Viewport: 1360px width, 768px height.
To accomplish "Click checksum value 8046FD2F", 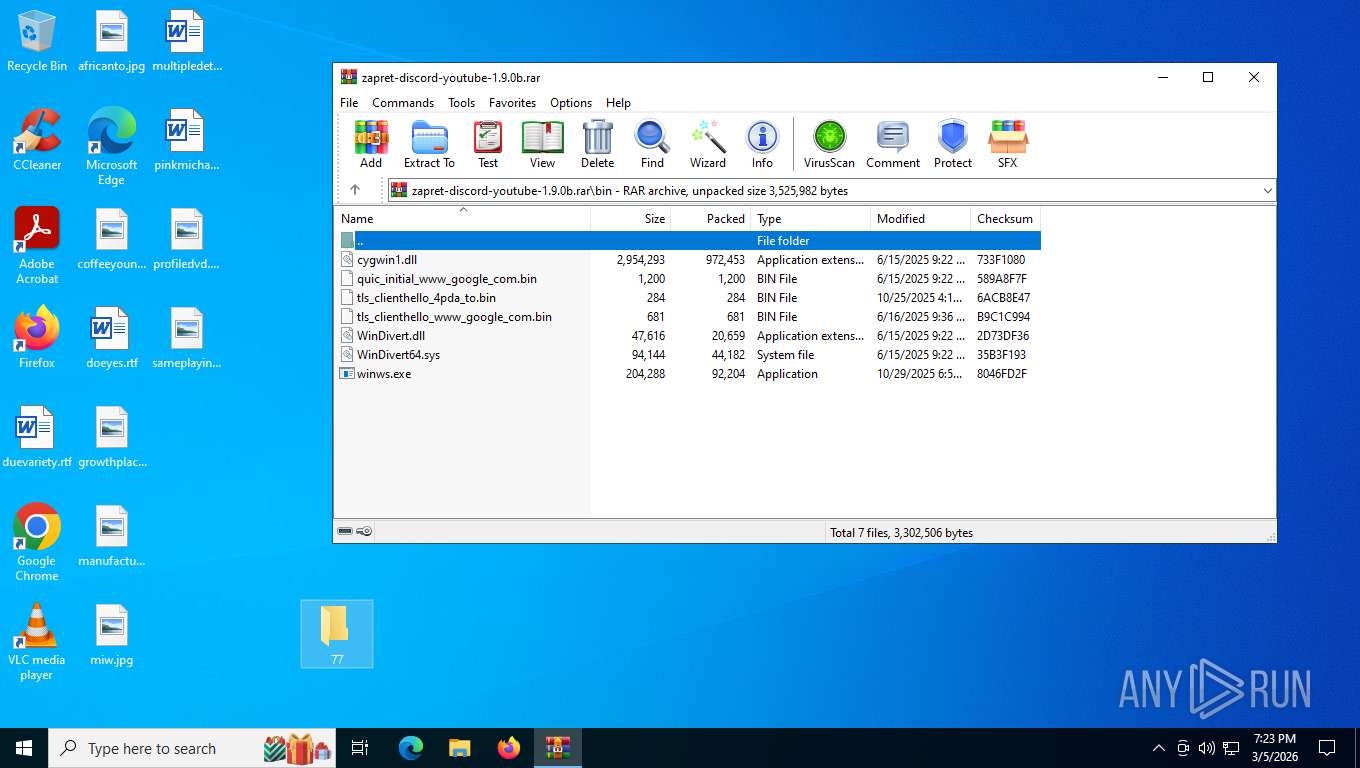I will [x=1002, y=374].
